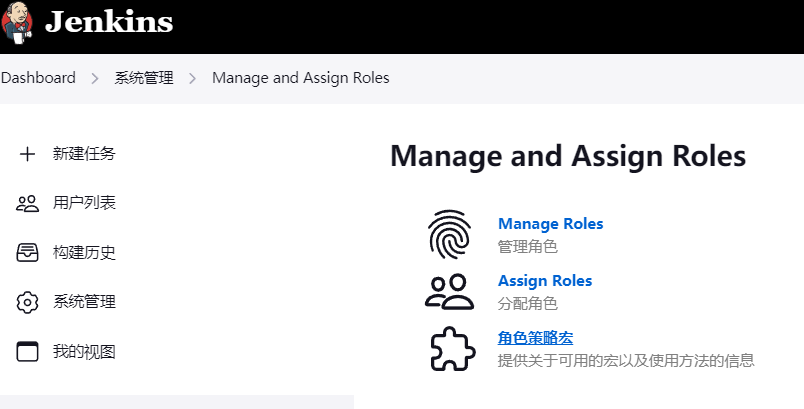Click the plus icon for 新建任务
This screenshot has width=804, height=409.
coord(27,154)
